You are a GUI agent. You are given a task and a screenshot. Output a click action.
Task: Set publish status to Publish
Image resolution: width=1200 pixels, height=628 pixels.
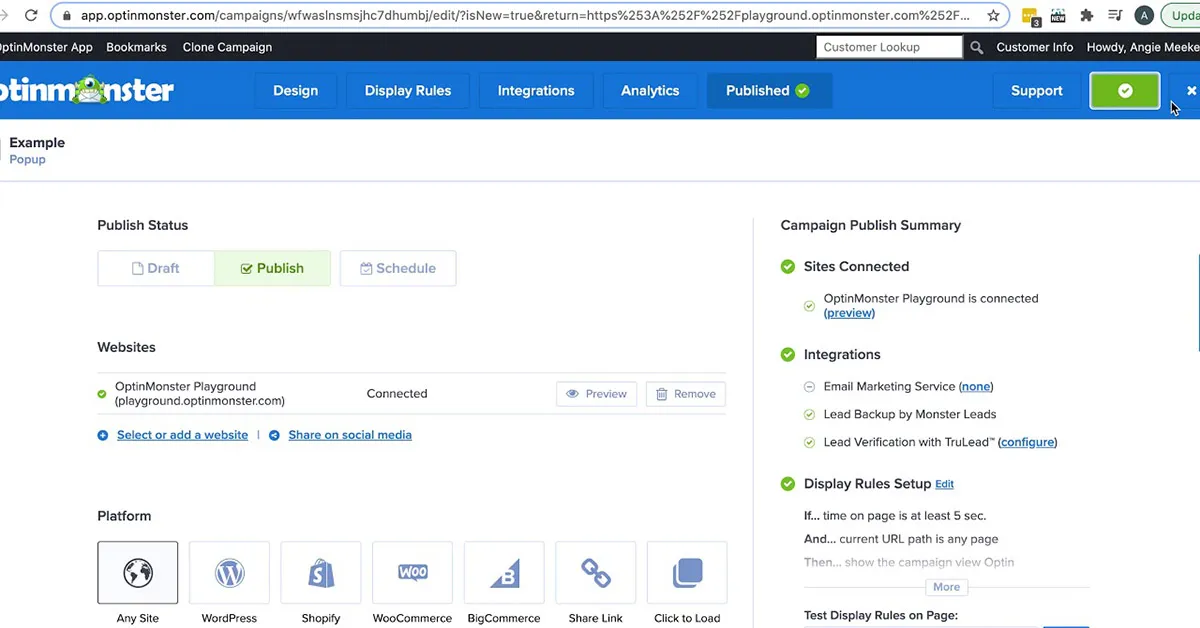(272, 268)
